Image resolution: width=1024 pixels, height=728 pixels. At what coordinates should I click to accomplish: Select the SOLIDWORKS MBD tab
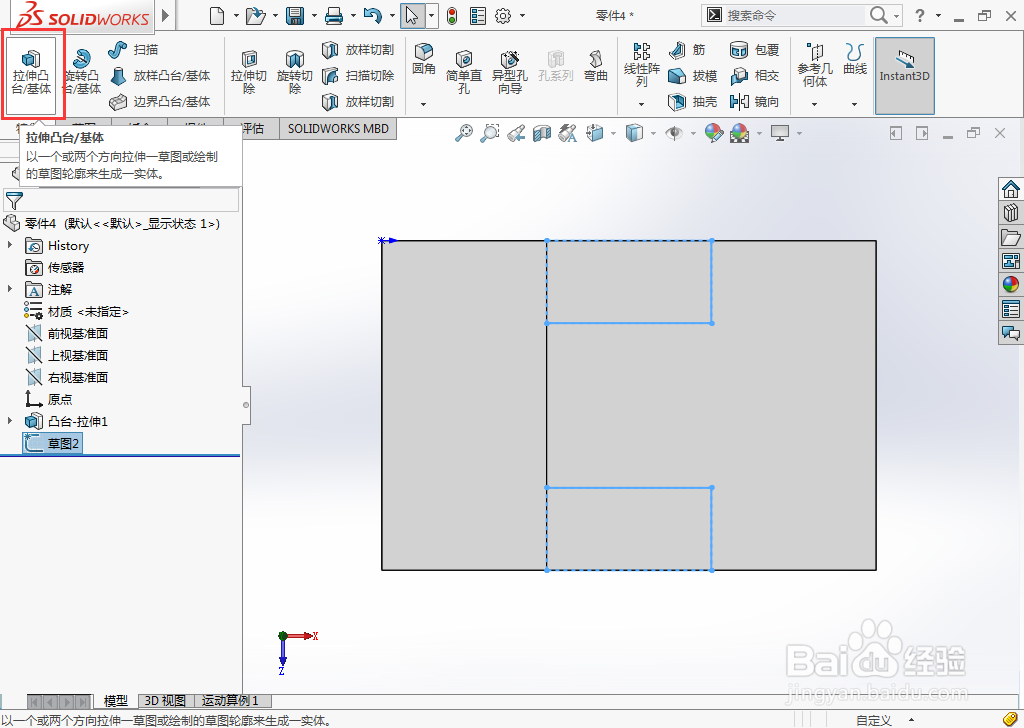[x=338, y=129]
